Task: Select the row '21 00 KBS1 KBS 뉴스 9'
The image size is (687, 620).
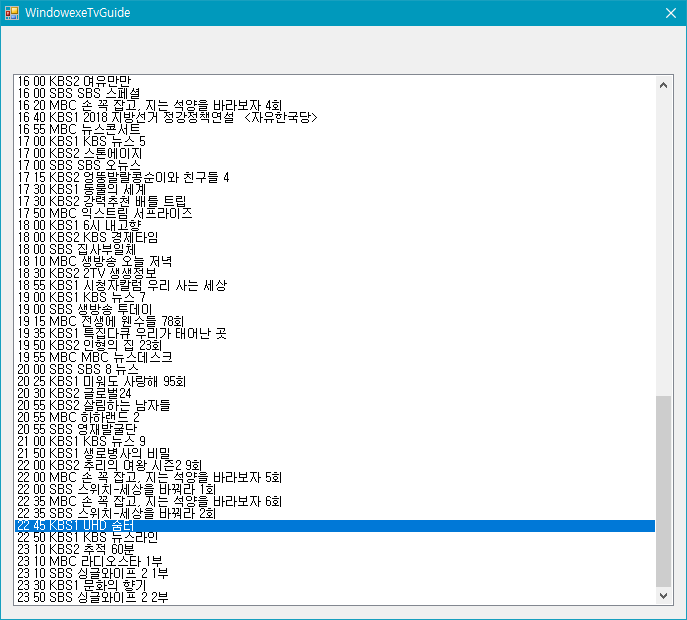Action: [x=335, y=442]
